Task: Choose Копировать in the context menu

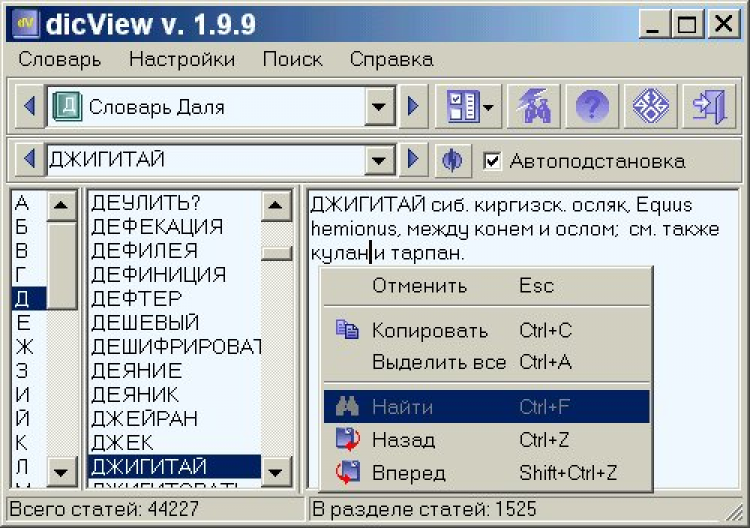Action: 486,330
